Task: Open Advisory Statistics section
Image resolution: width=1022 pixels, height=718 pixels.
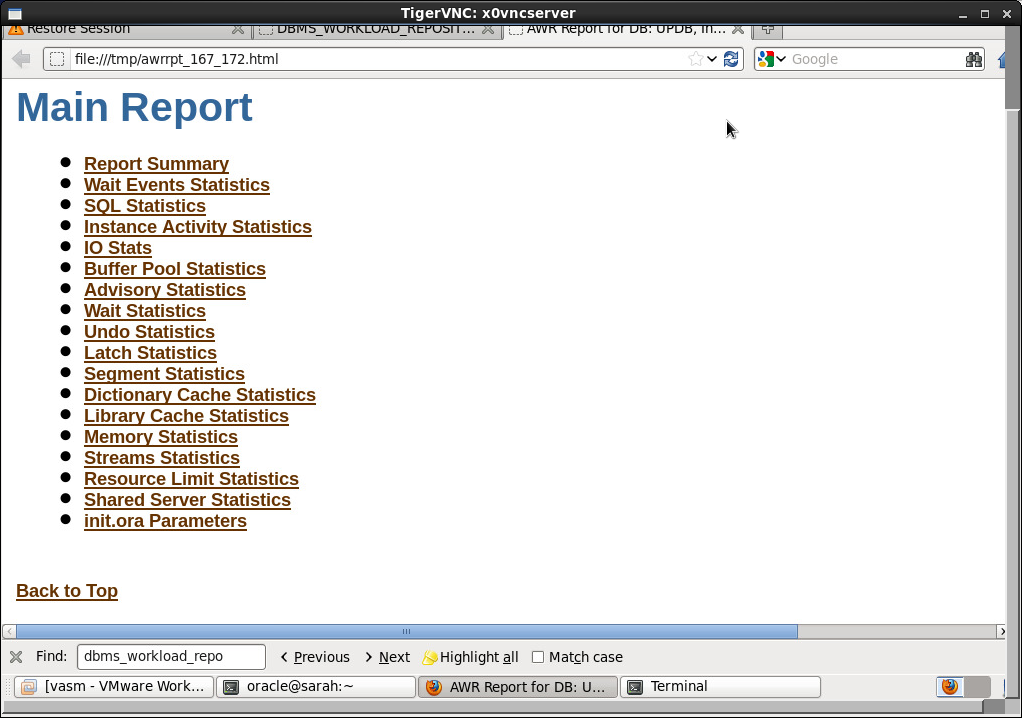Action: point(165,290)
